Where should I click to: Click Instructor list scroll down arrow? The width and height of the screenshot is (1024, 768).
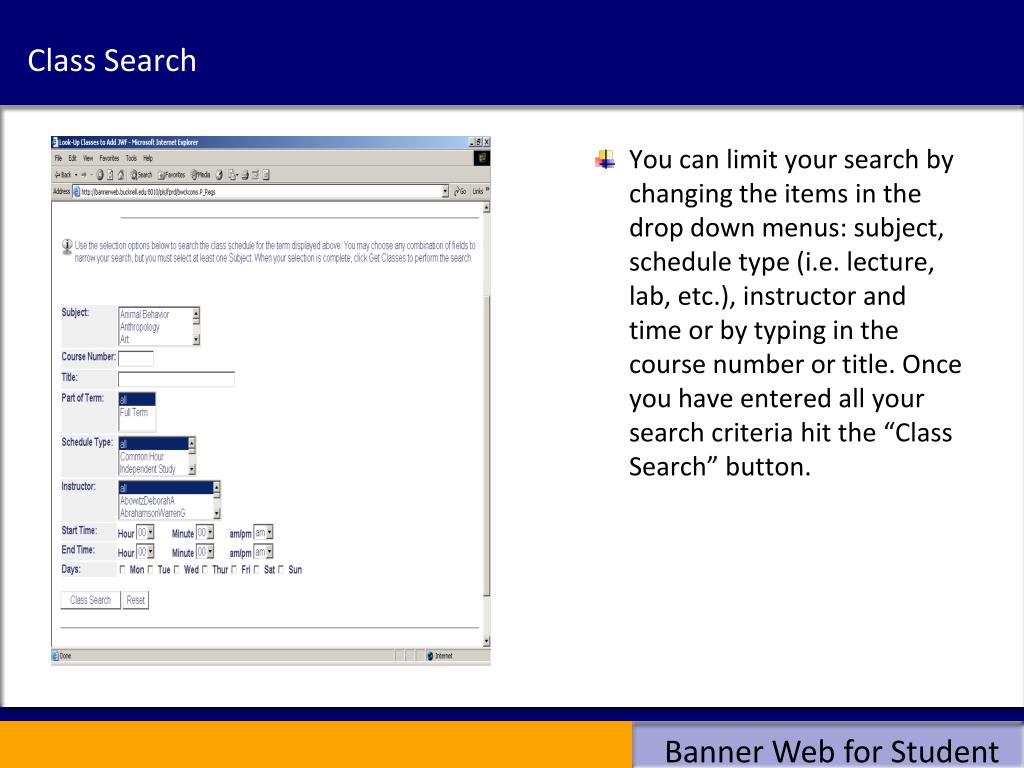click(217, 514)
